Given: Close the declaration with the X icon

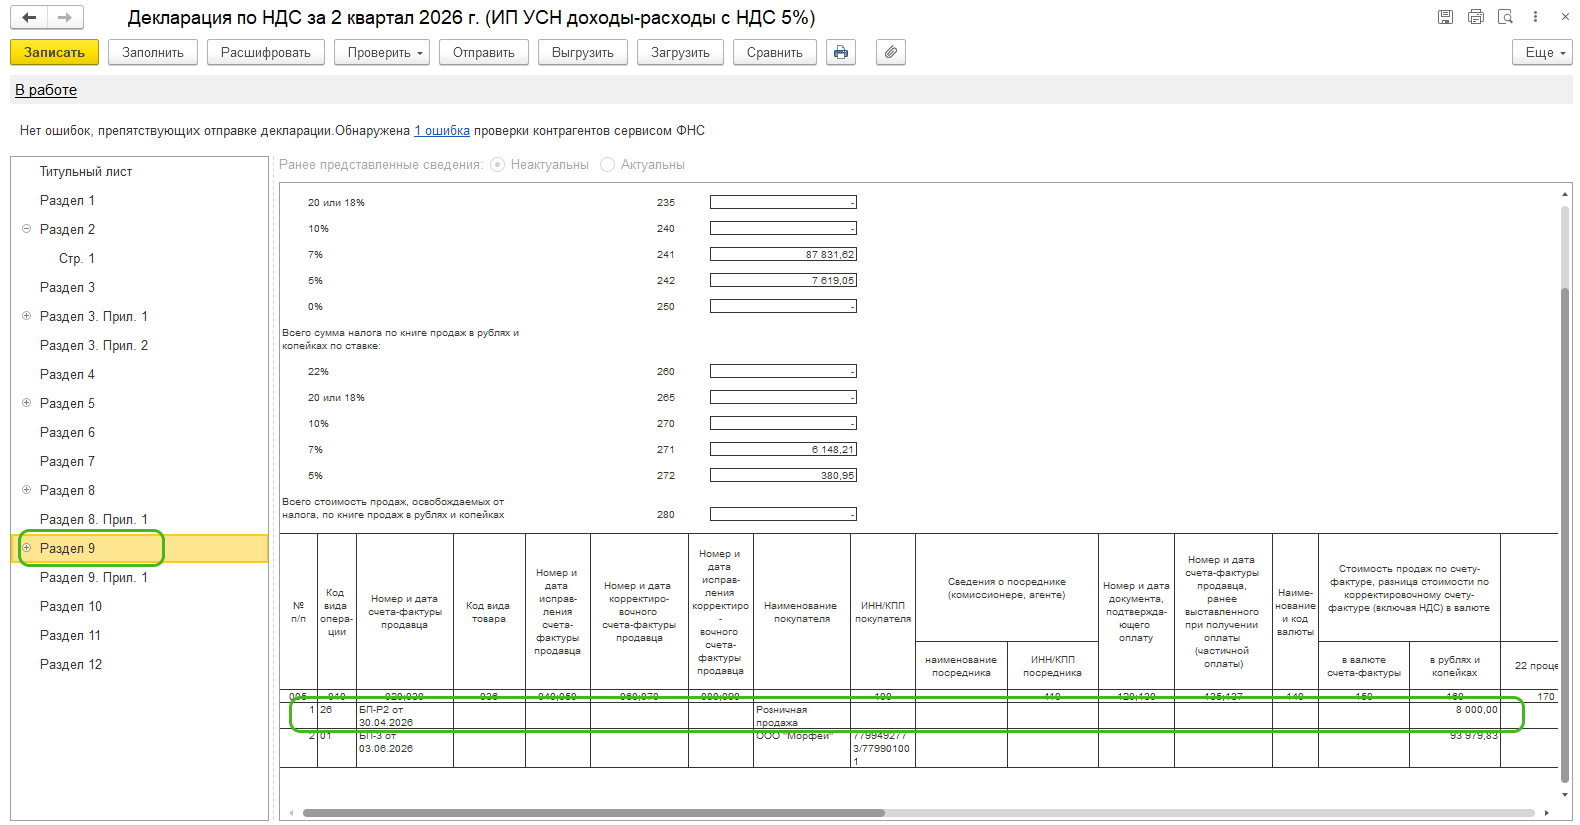Looking at the screenshot, I should 1565,17.
